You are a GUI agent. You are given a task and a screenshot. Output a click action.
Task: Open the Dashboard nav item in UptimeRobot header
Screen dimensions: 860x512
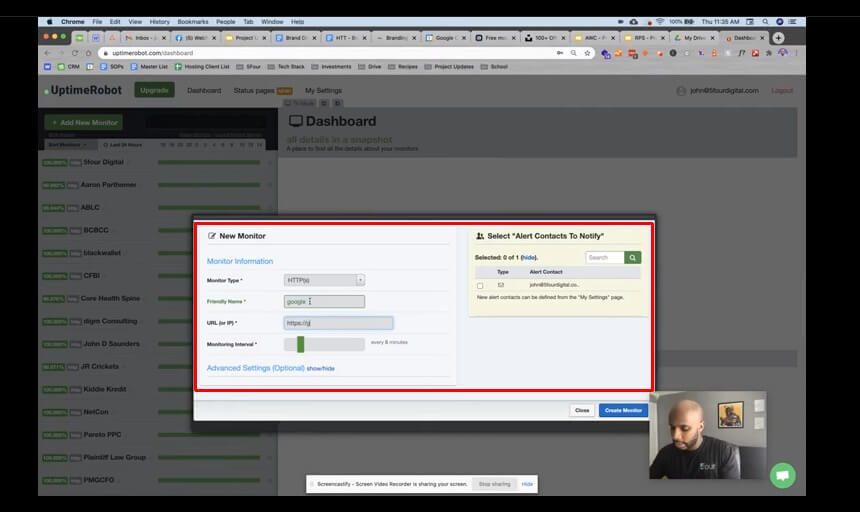[204, 90]
